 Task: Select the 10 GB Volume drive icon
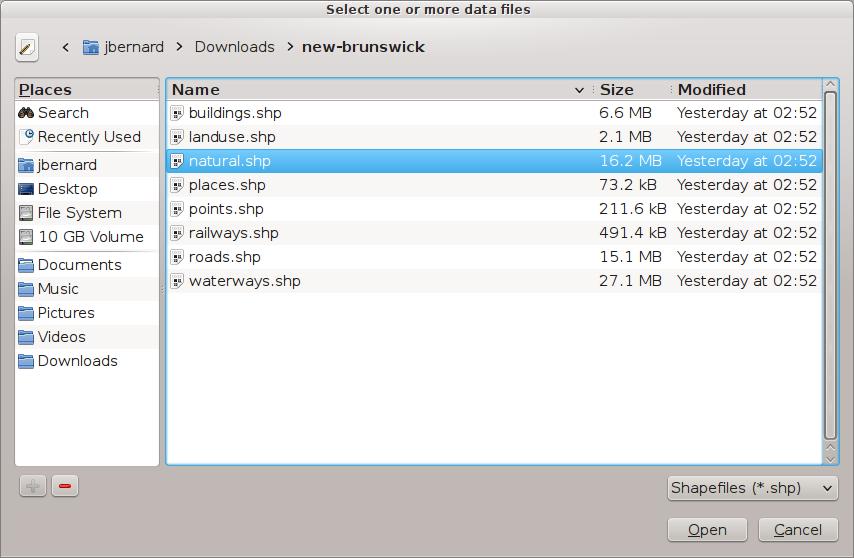[x=26, y=237]
